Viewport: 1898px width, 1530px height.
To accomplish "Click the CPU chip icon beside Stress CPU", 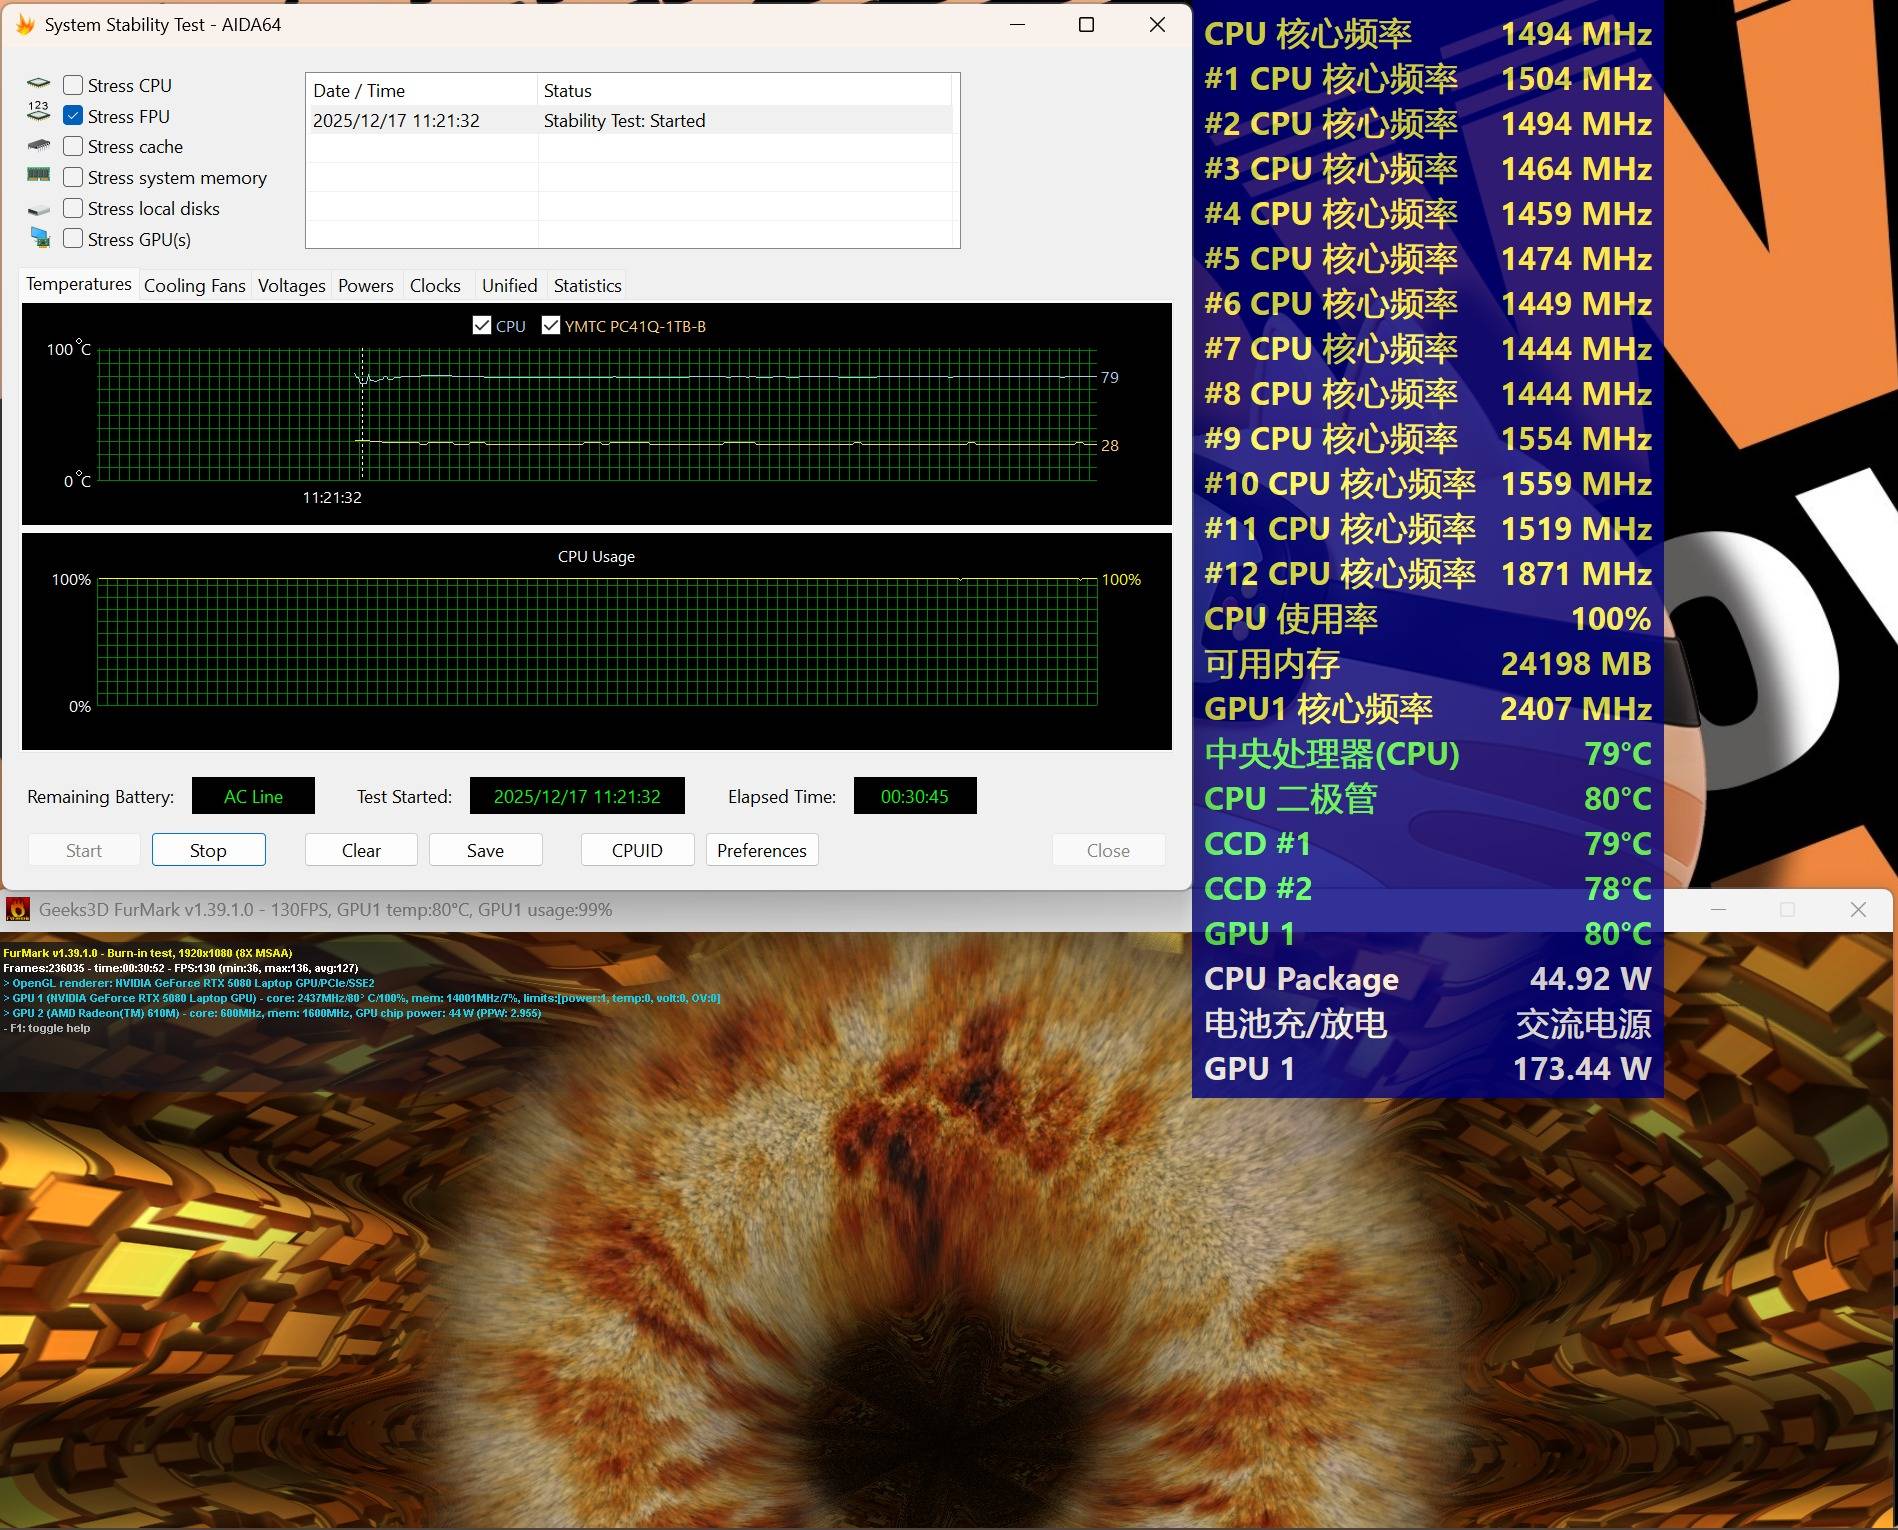I will [x=38, y=84].
